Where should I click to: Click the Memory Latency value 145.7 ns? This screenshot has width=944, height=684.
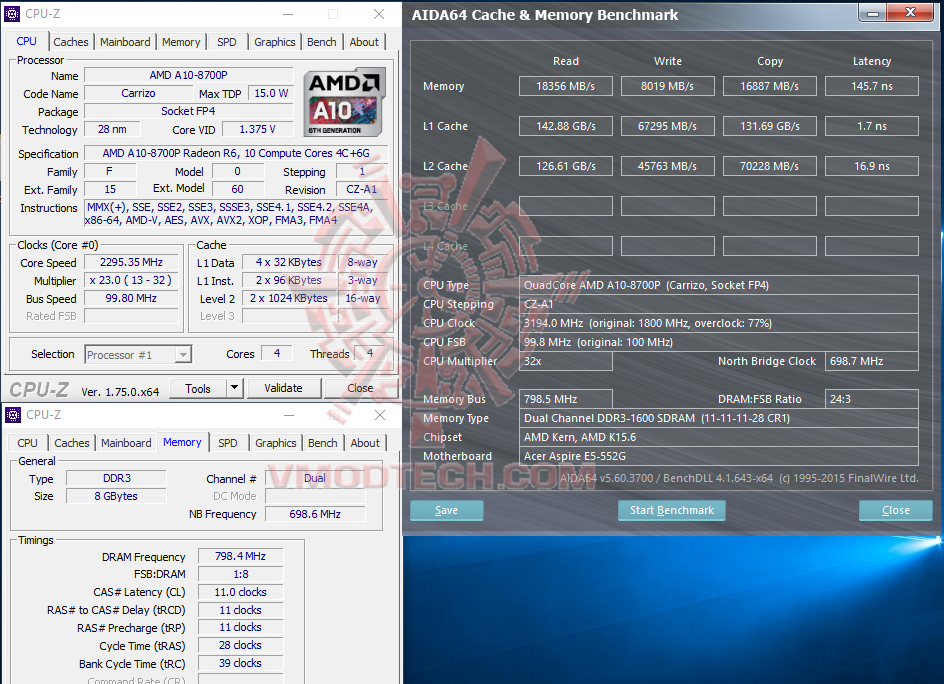(x=872, y=86)
